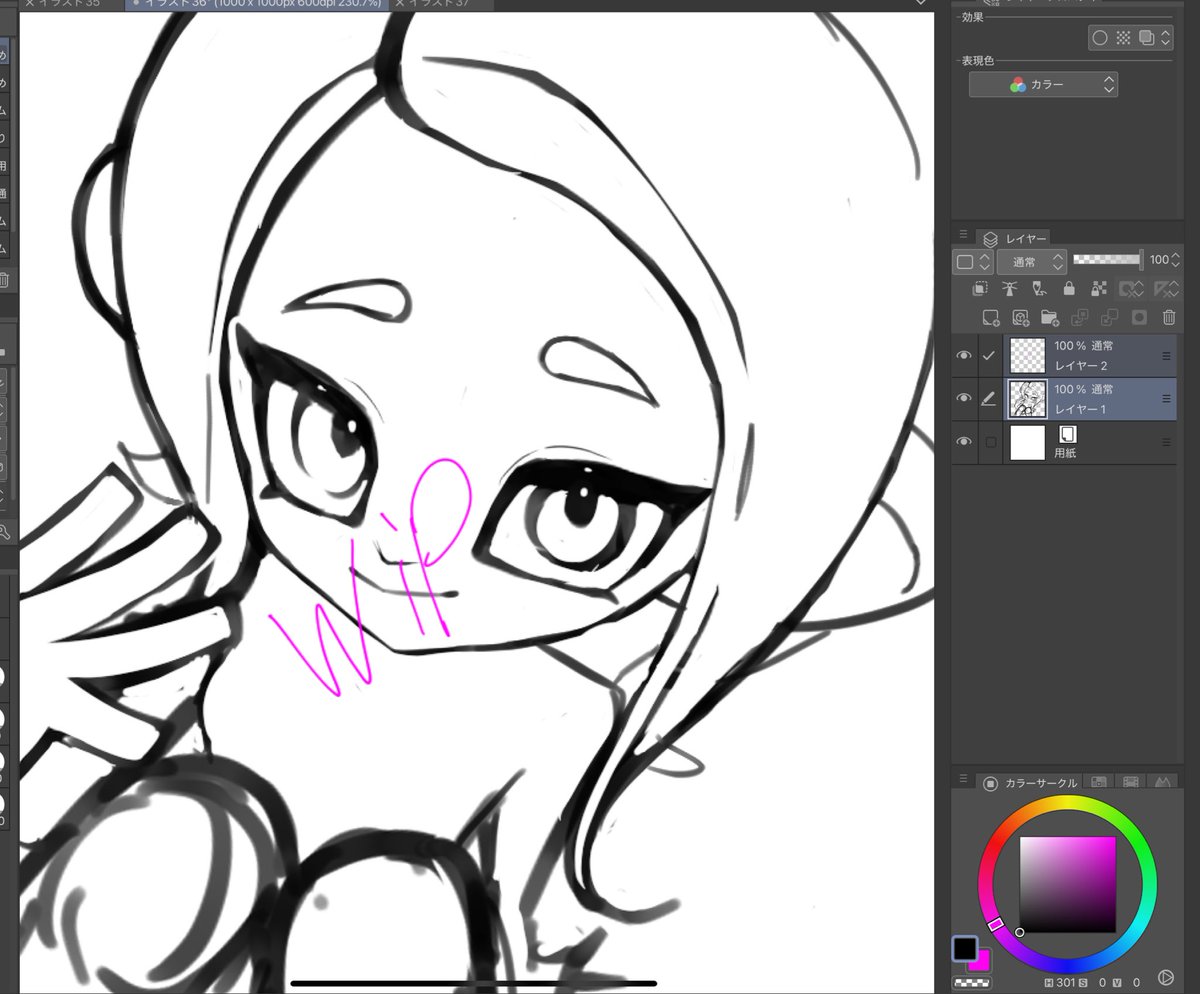Image resolution: width=1200 pixels, height=994 pixels.
Task: Open the palette color square dropdown in layer panel
Action: tap(973, 262)
